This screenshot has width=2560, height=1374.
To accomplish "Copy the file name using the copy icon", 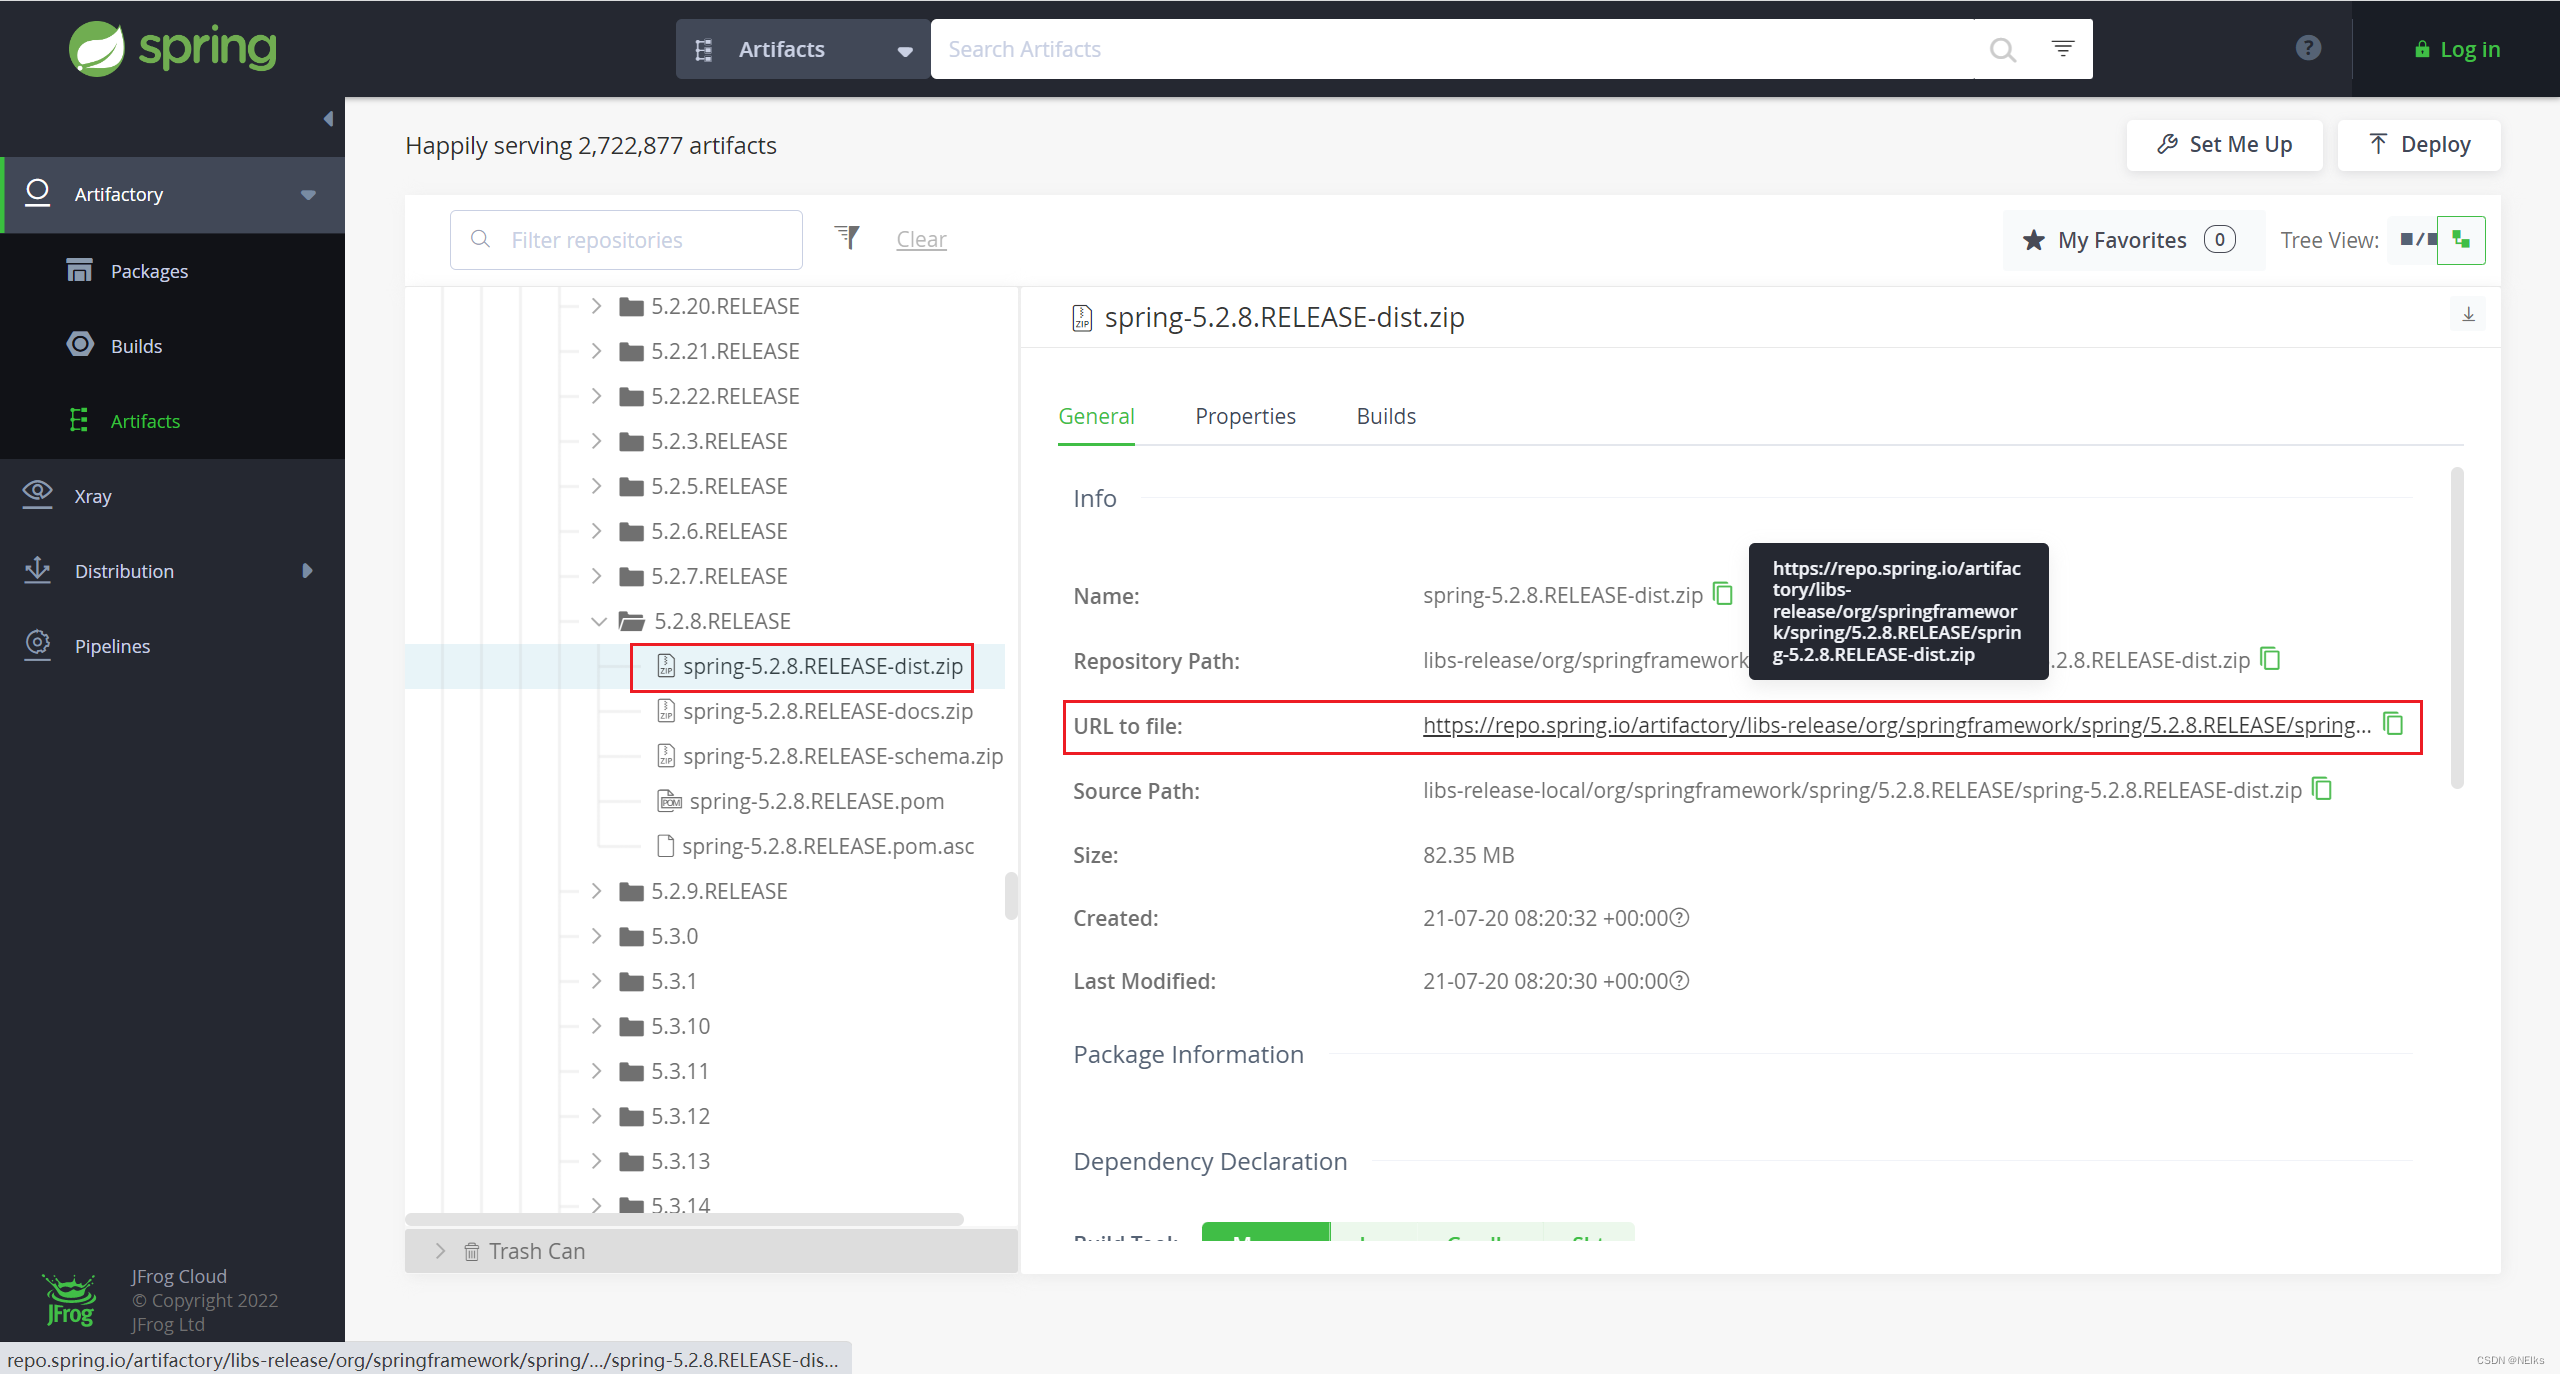I will point(1723,594).
